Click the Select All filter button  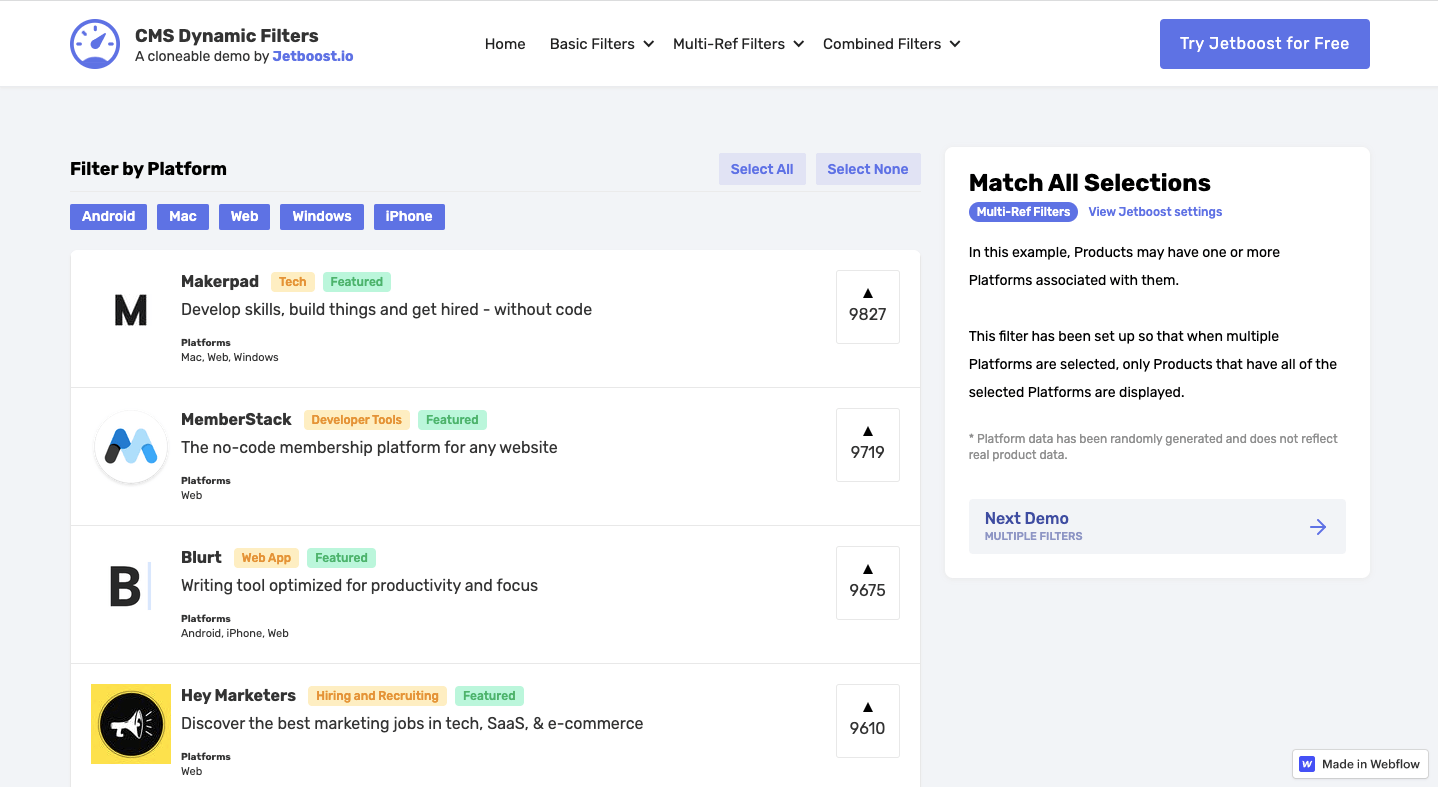click(762, 168)
